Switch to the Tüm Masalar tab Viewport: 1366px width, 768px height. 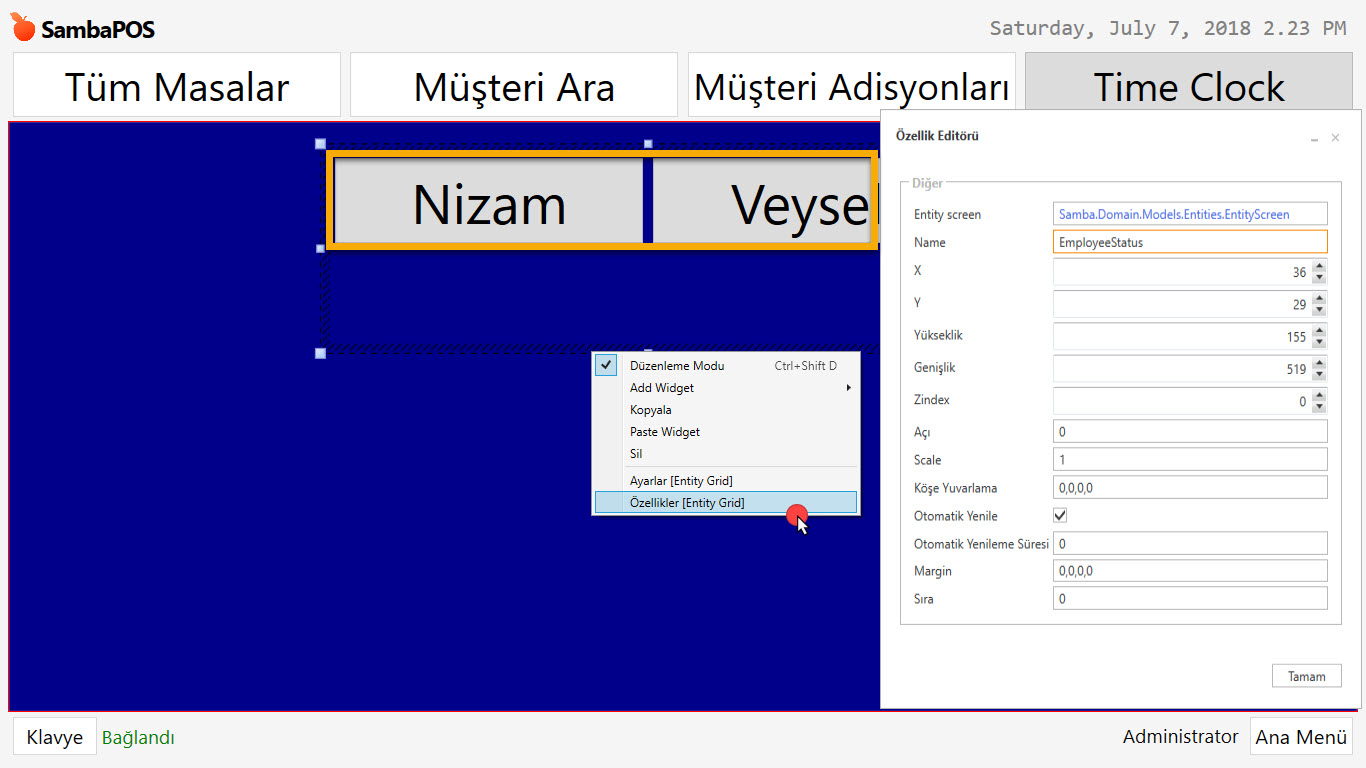pyautogui.click(x=176, y=85)
